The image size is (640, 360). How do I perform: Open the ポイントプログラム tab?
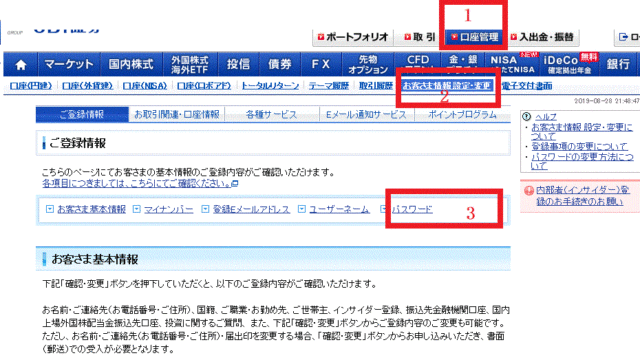click(462, 115)
